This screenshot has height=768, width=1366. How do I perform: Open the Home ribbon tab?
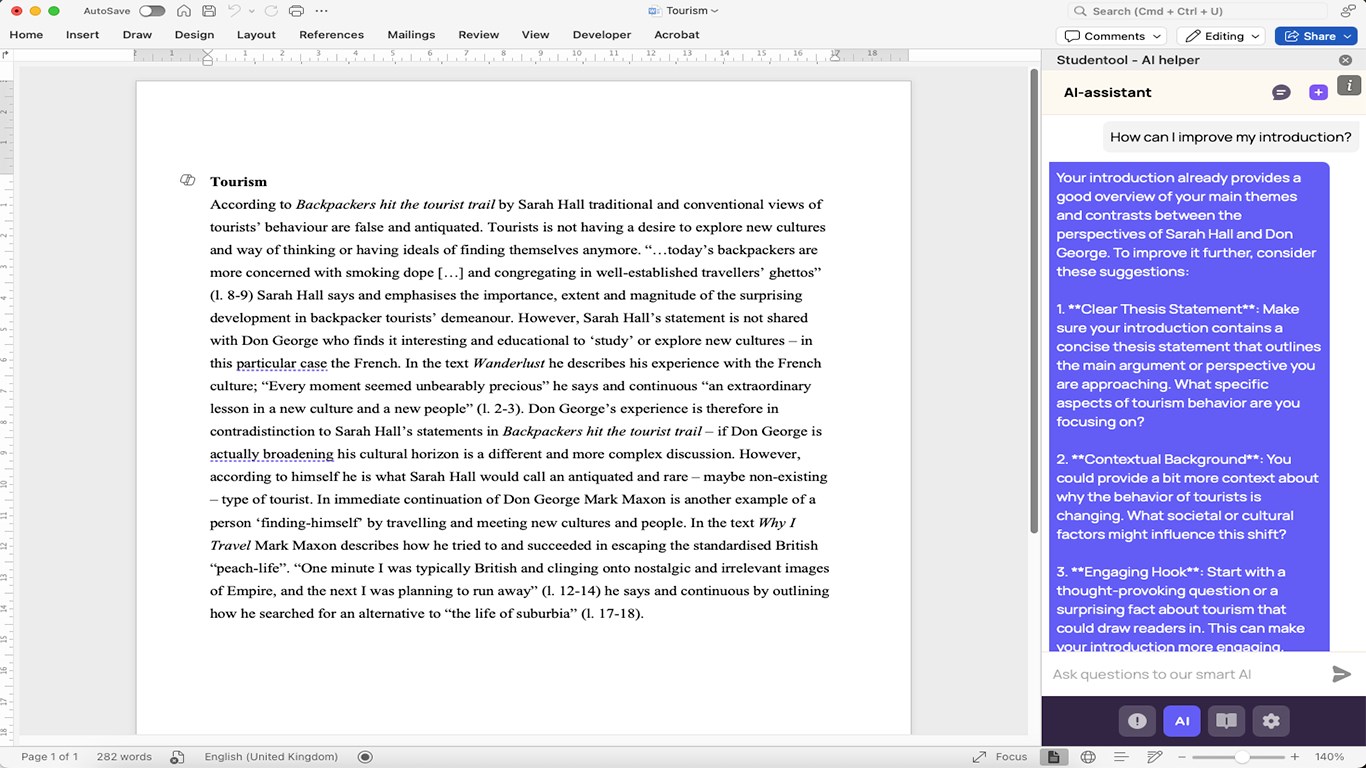(26, 35)
